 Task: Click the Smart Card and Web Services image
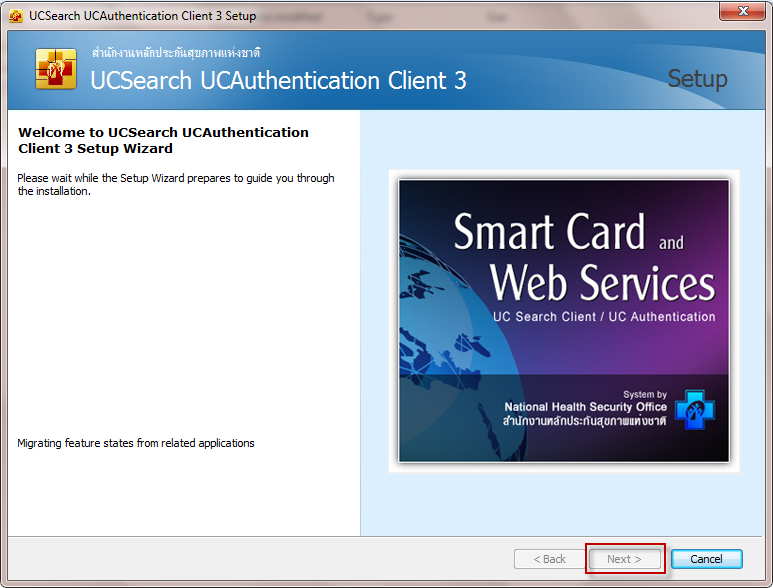[x=563, y=321]
